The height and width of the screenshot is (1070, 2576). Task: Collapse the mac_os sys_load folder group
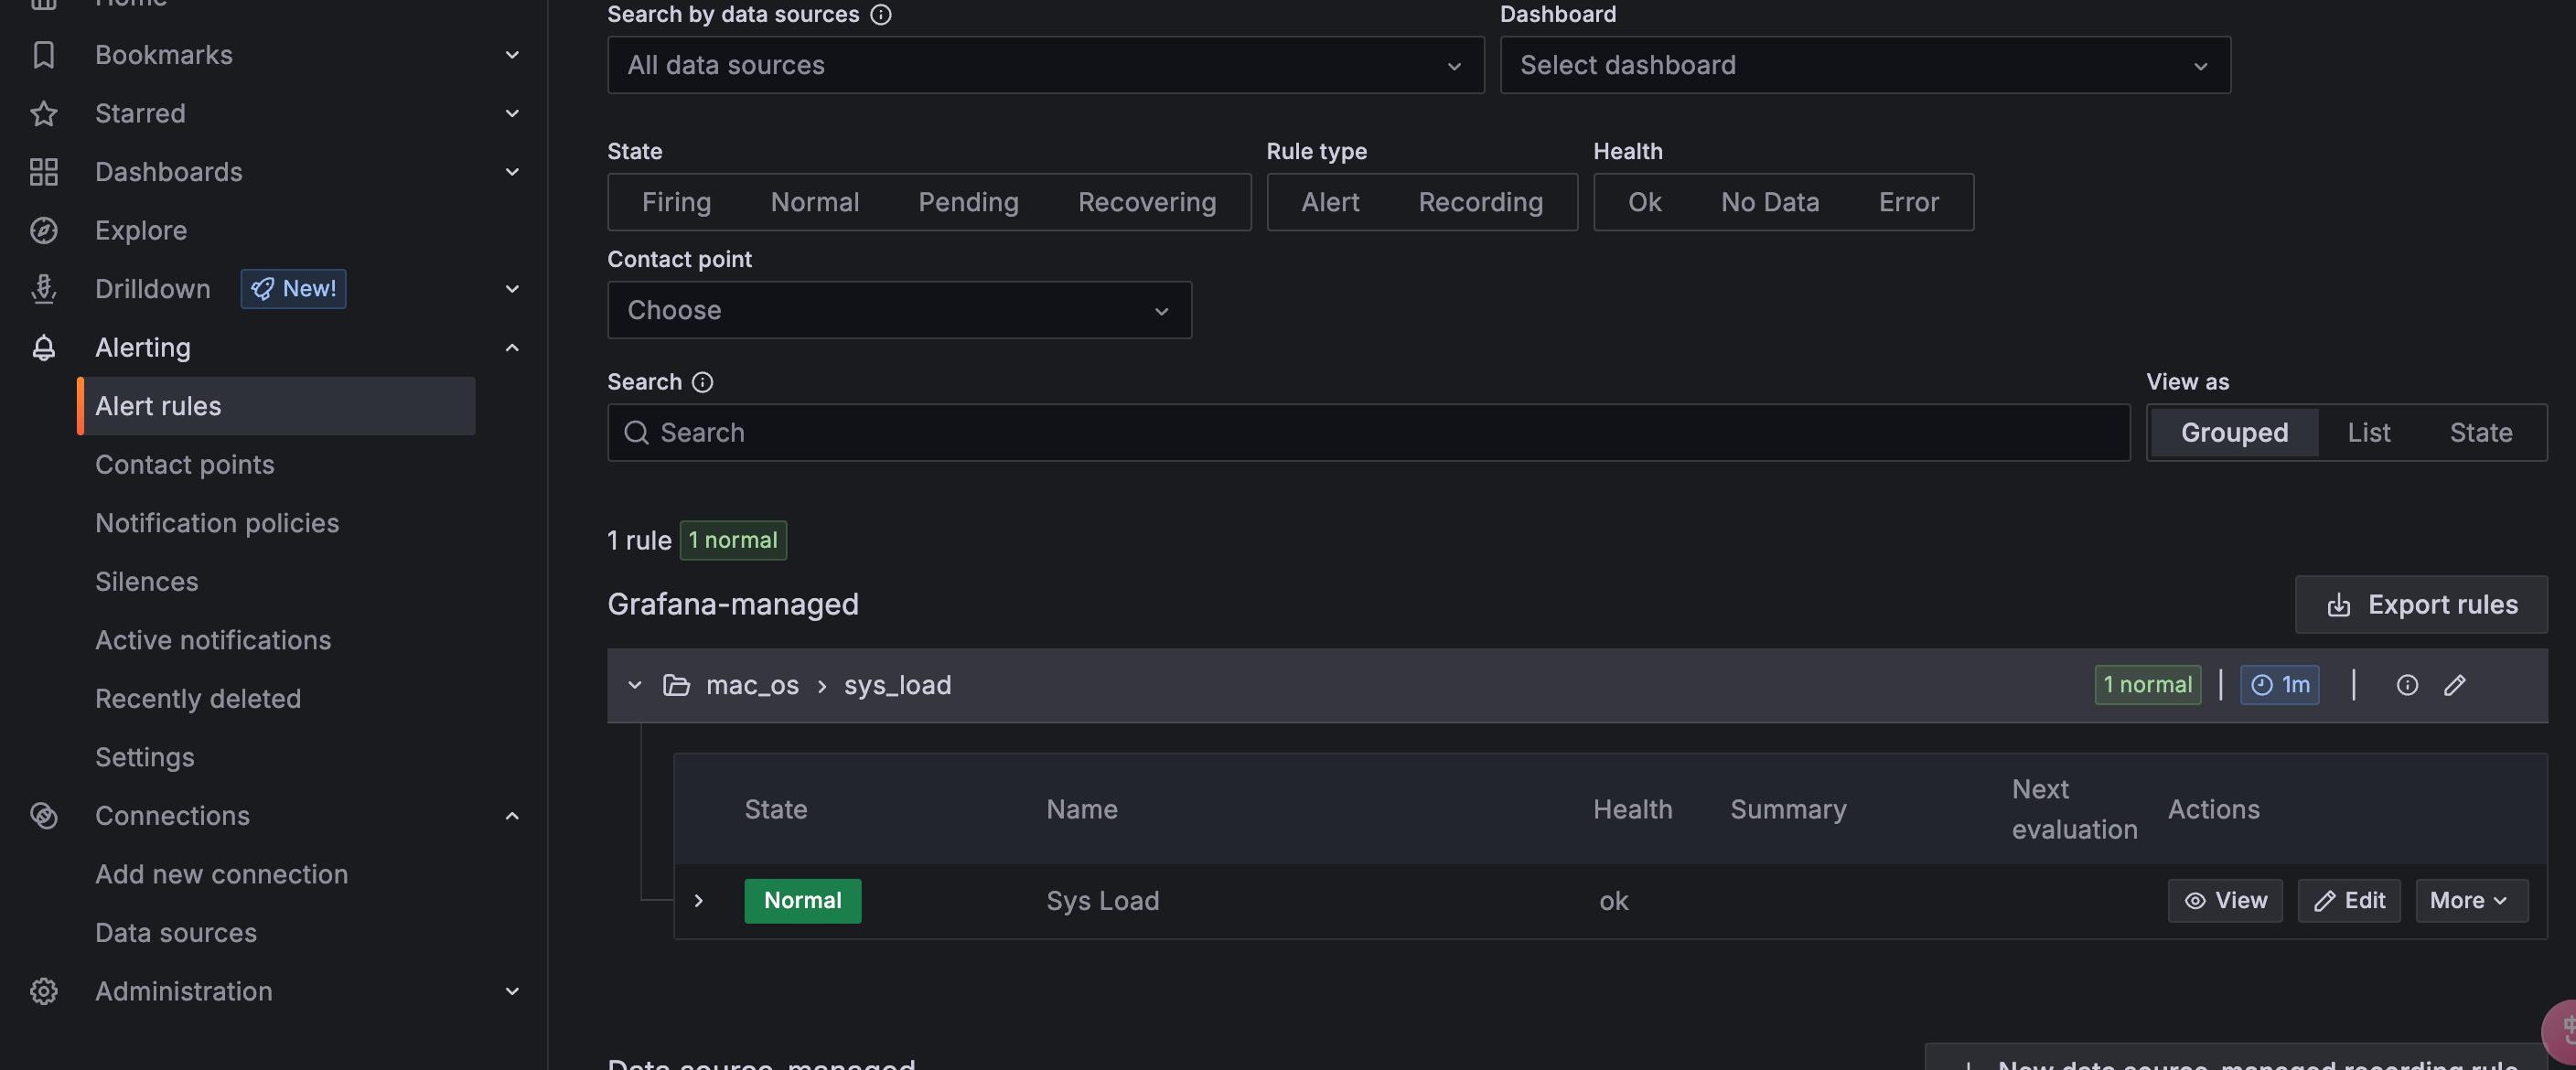pyautogui.click(x=634, y=685)
